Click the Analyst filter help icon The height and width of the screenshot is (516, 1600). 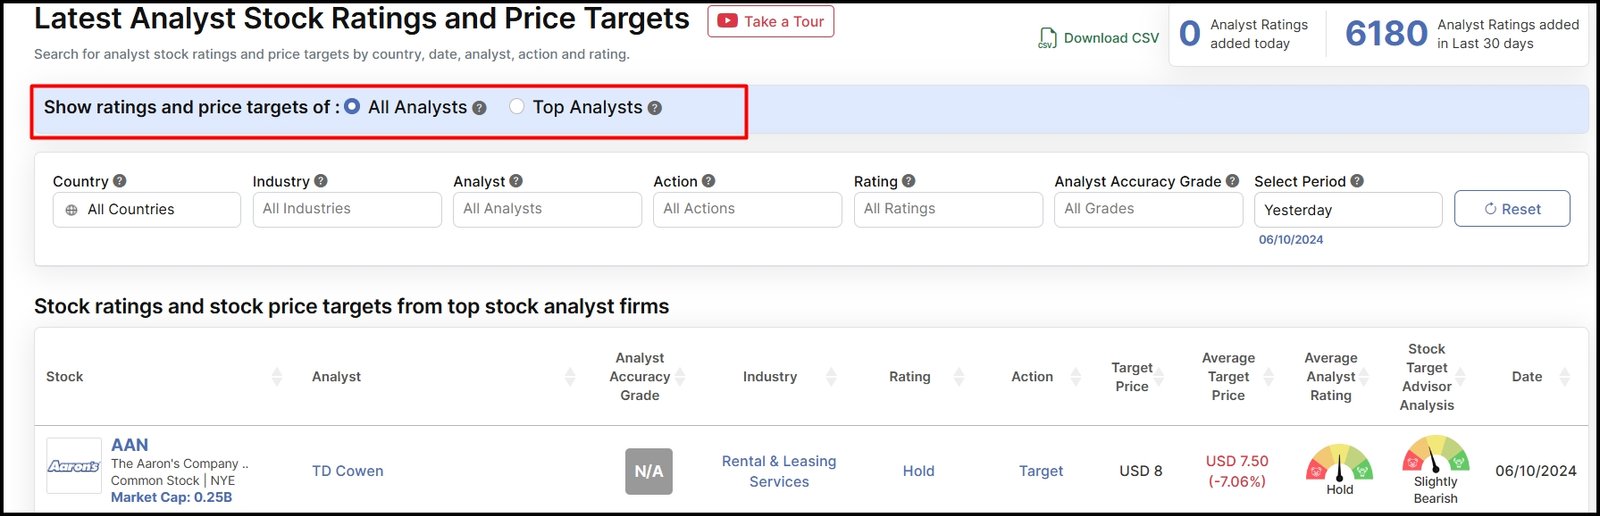pyautogui.click(x=515, y=181)
